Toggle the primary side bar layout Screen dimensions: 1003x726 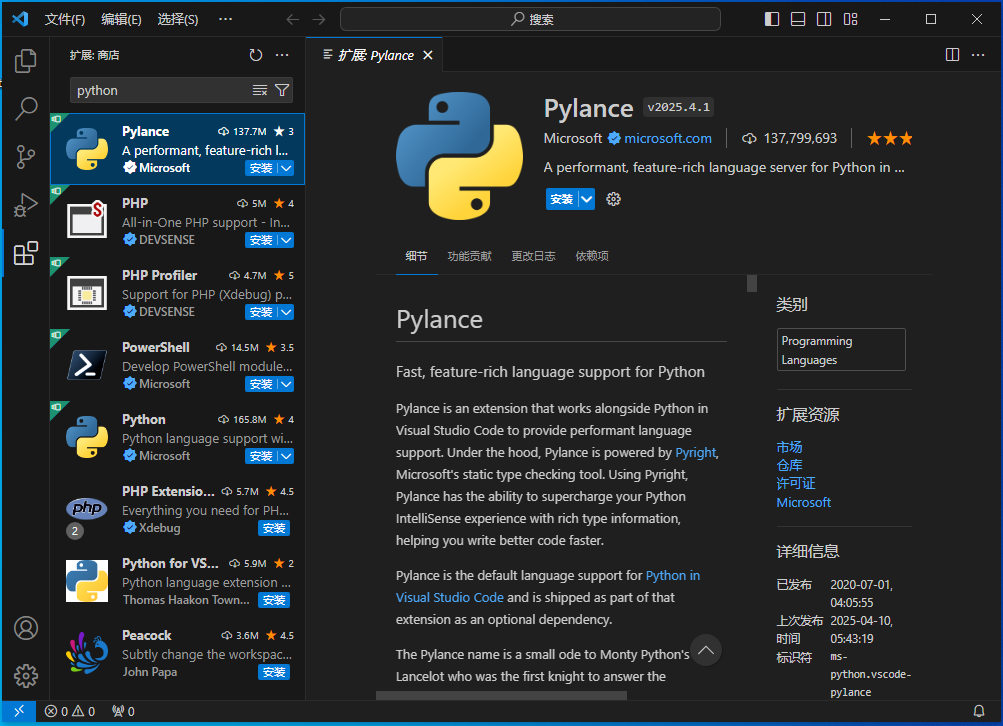772,19
